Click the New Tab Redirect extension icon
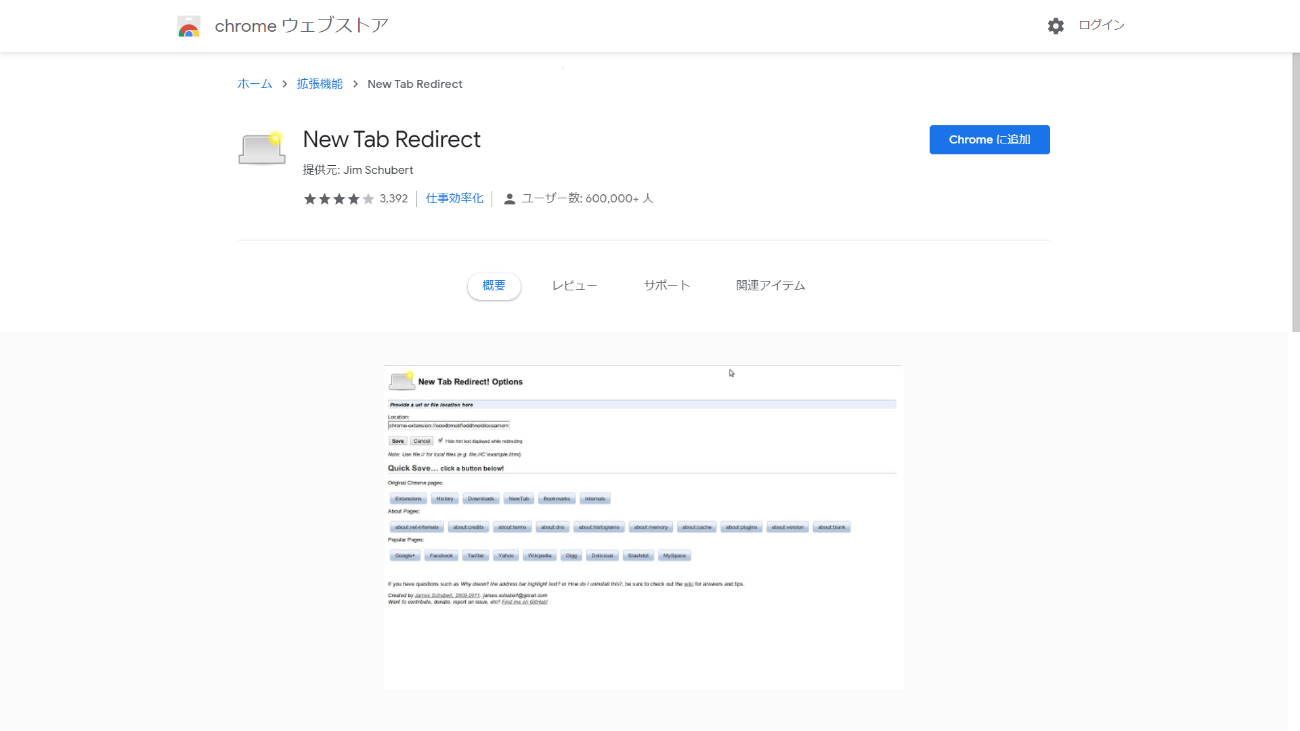This screenshot has width=1300, height=731. click(x=261, y=146)
